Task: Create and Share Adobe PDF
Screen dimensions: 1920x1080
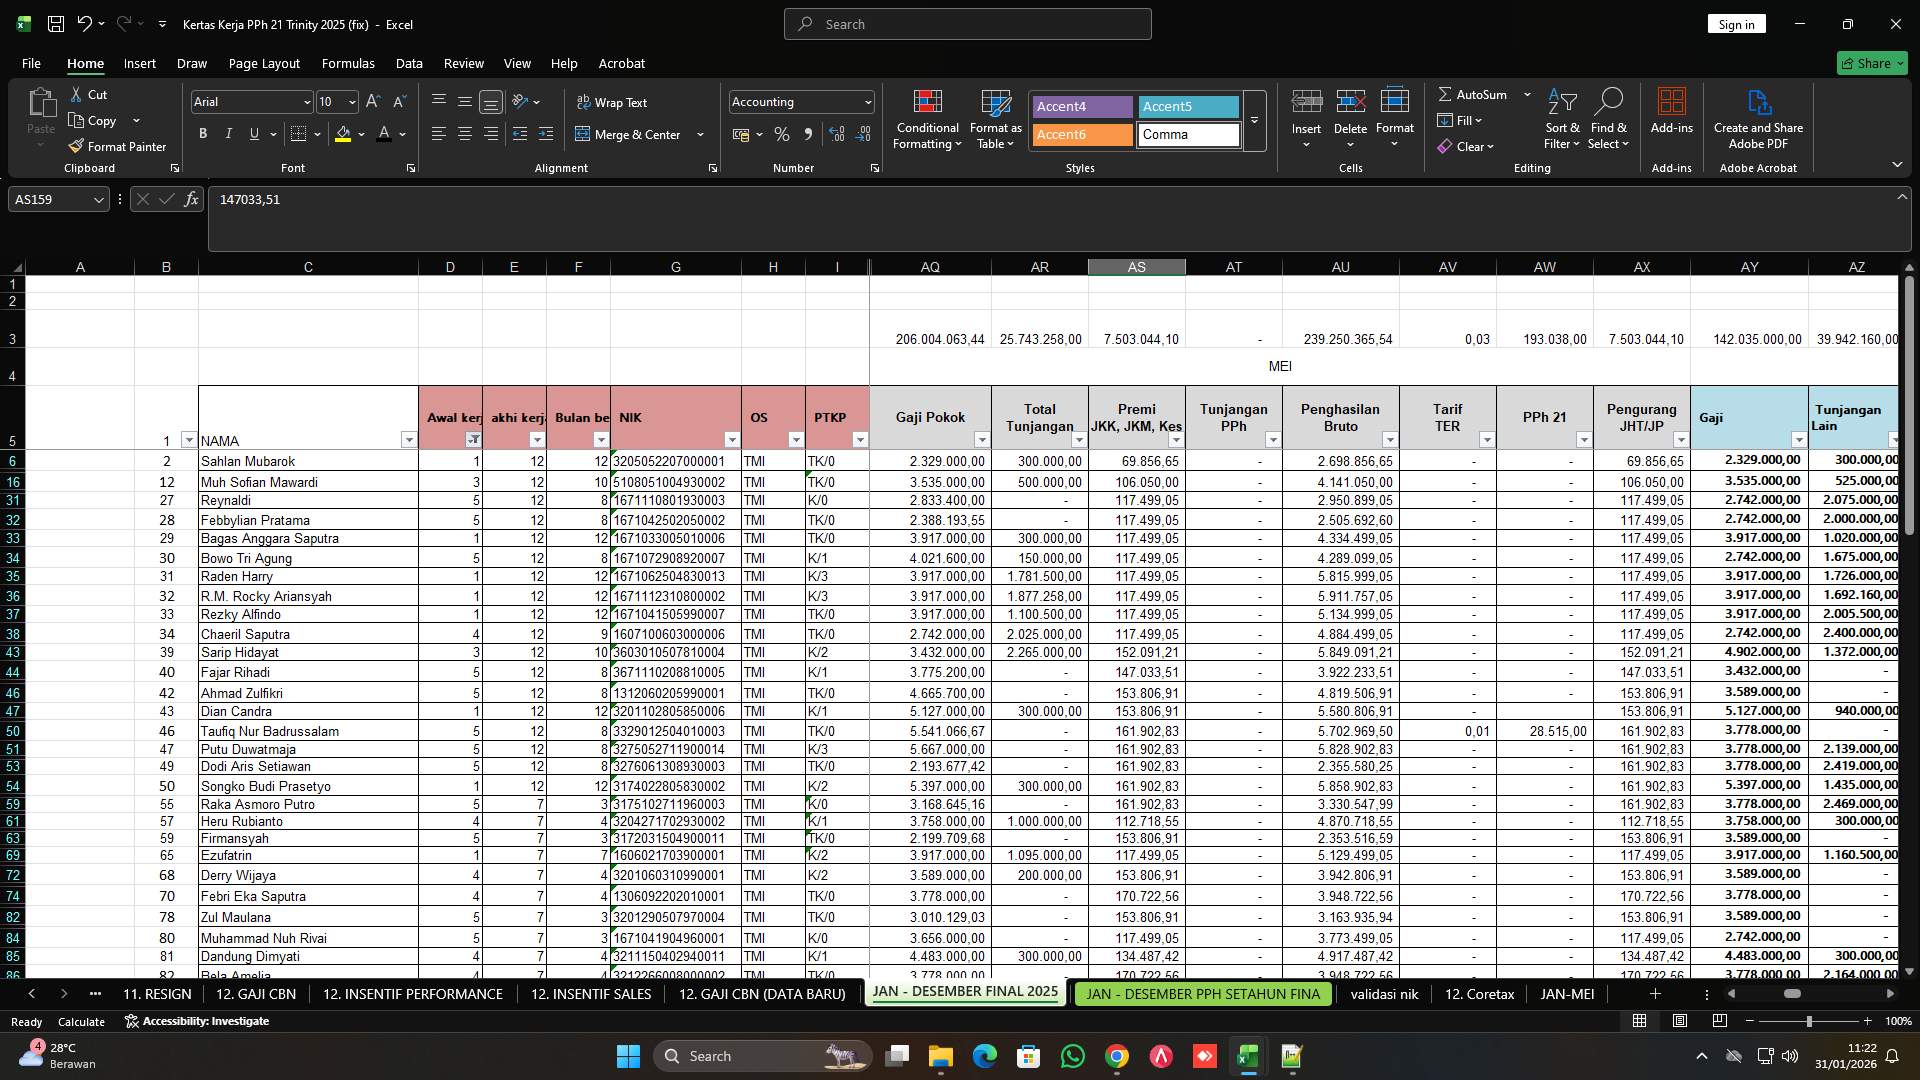Action: pos(1758,119)
